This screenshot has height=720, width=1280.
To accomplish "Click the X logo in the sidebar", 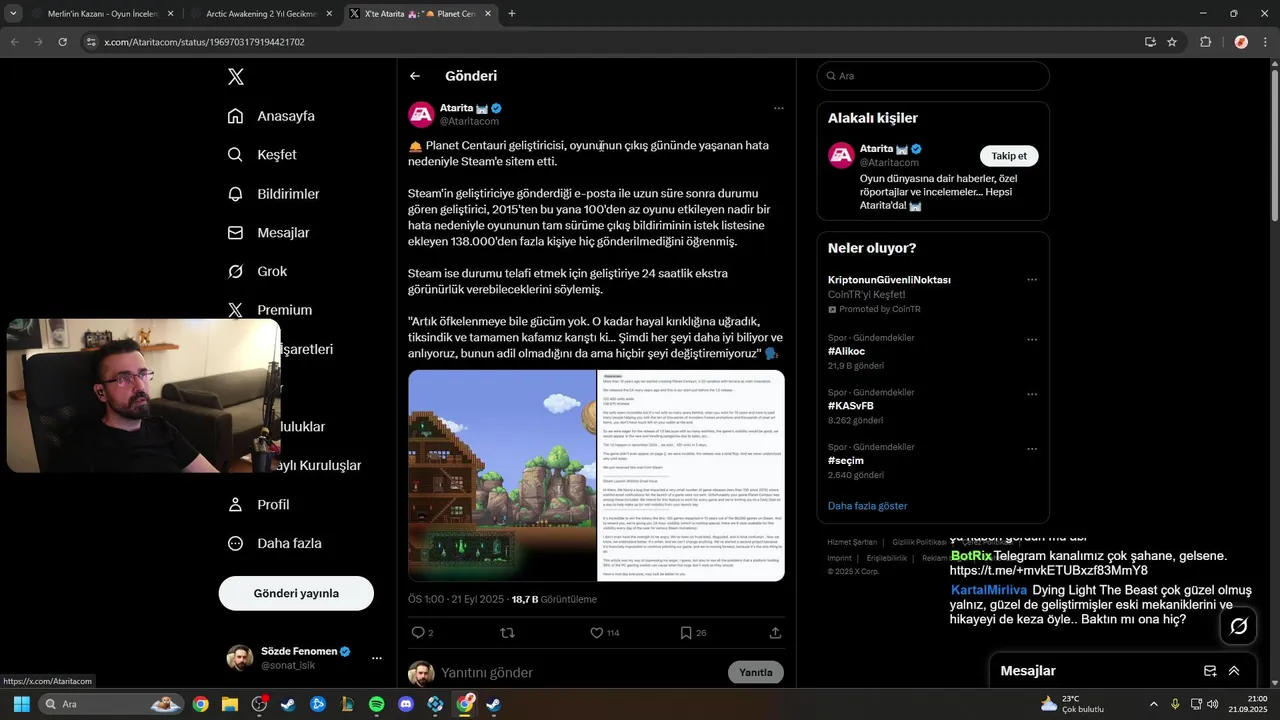I will [x=235, y=77].
